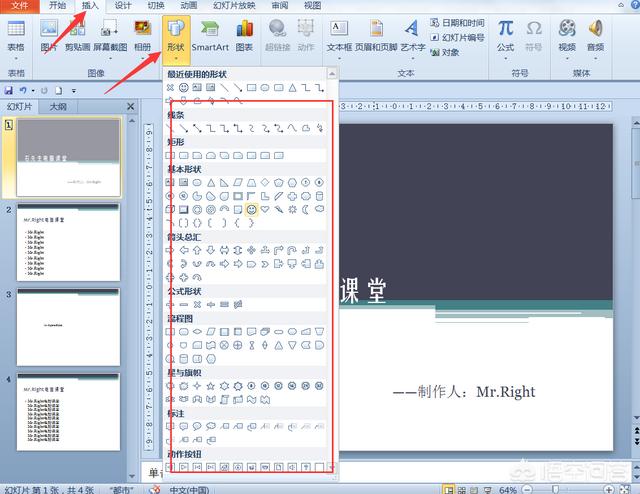Open the 音频 audio dropdown

pos(596,58)
